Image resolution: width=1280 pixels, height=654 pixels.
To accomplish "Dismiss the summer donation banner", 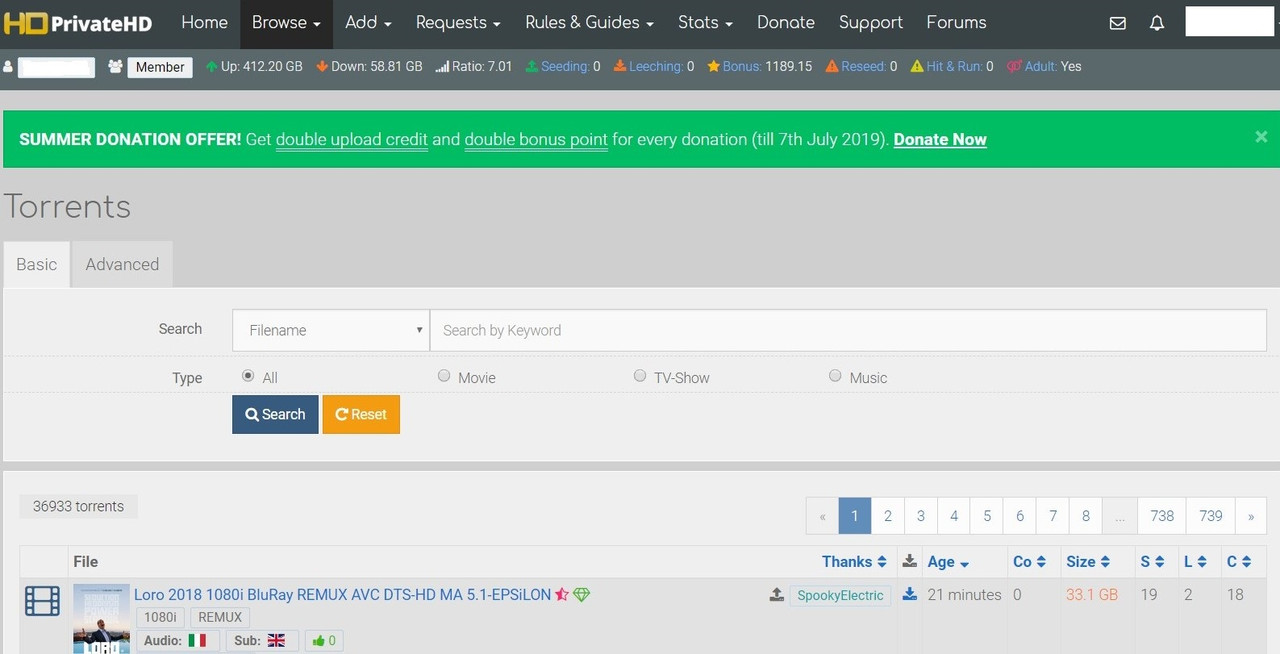I will pos(1261,137).
